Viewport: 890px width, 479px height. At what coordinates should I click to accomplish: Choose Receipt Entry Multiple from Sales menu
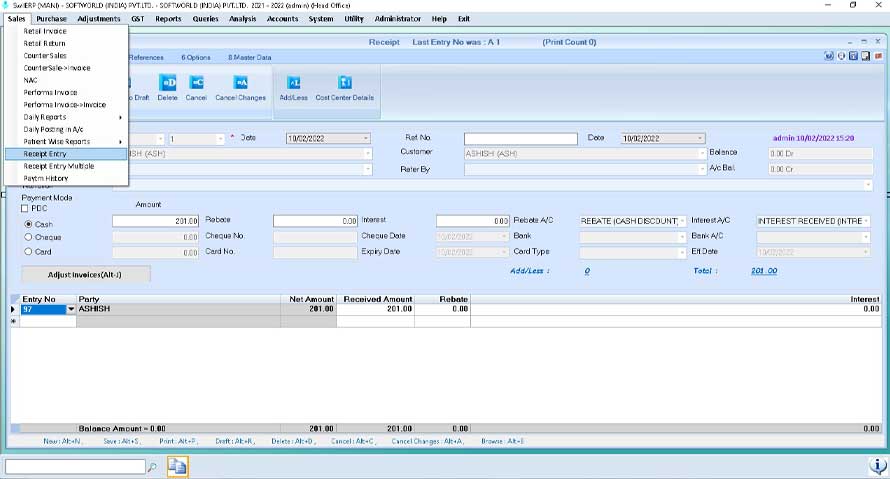(x=59, y=166)
